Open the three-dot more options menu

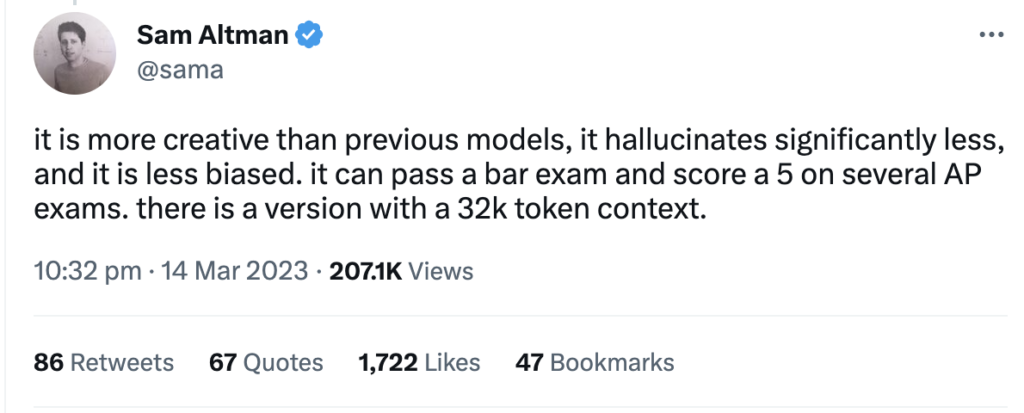coord(992,35)
